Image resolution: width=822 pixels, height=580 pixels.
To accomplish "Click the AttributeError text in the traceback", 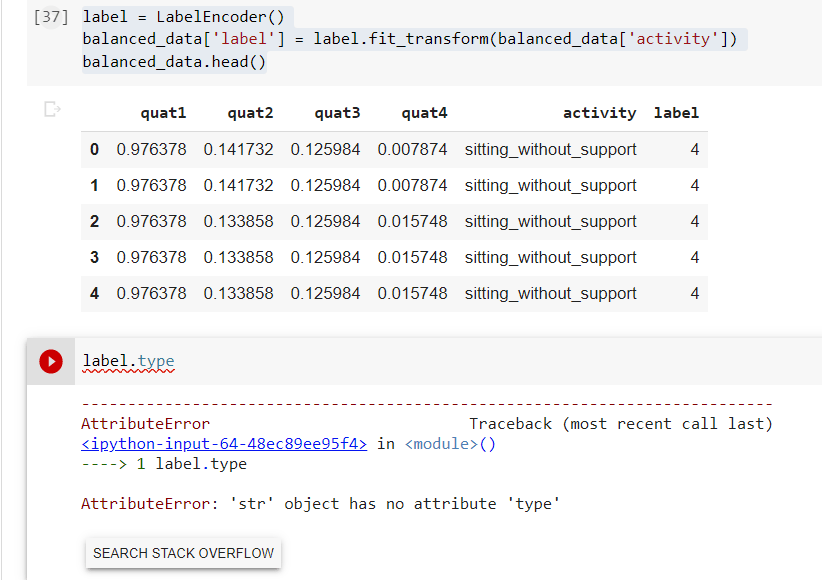I will tap(145, 423).
